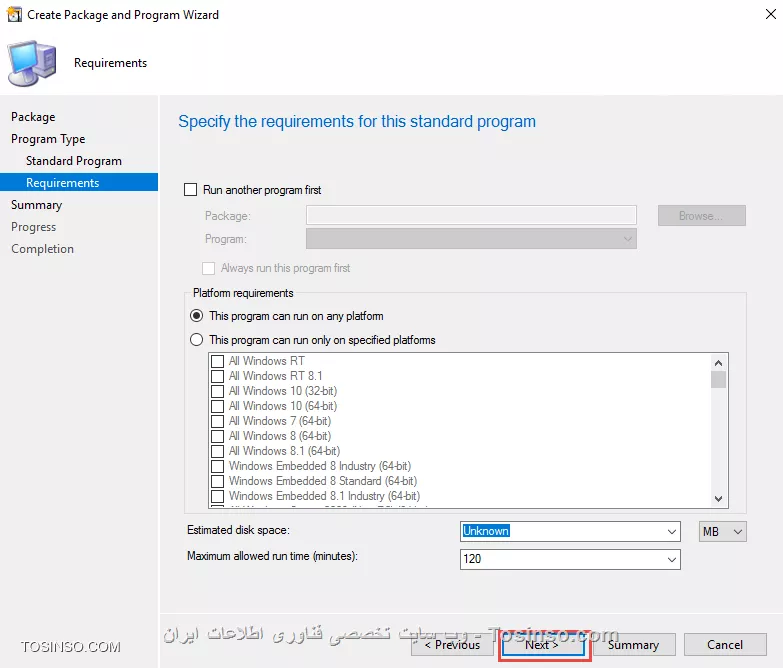The height and width of the screenshot is (668, 783).
Task: Check All Windows 8.1 (64-bit)
Action: (217, 451)
